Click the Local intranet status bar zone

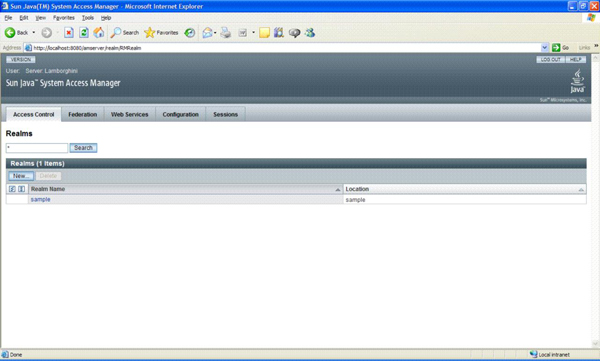[550, 354]
